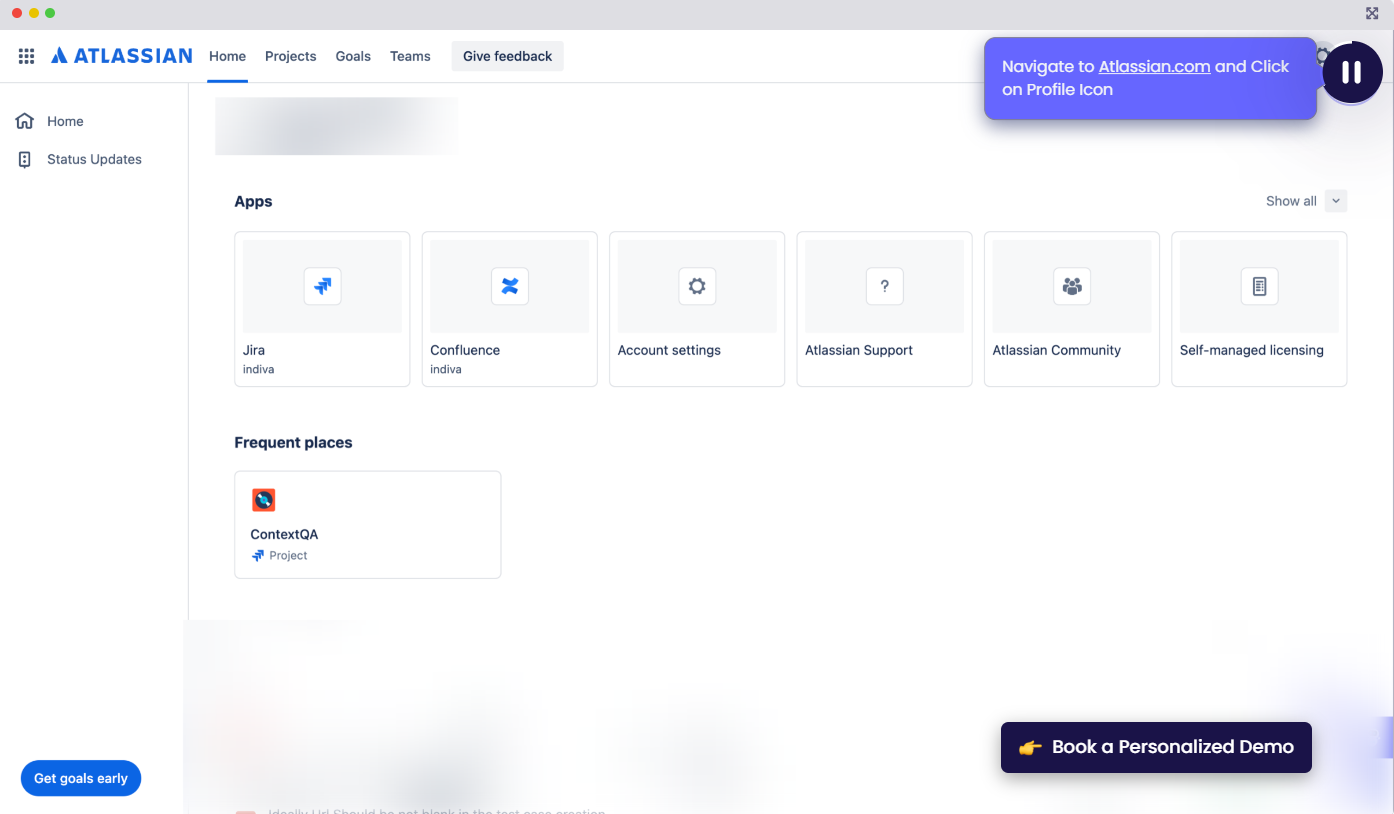Open the Confluence app icon
The width and height of the screenshot is (1394, 814).
[x=509, y=286]
